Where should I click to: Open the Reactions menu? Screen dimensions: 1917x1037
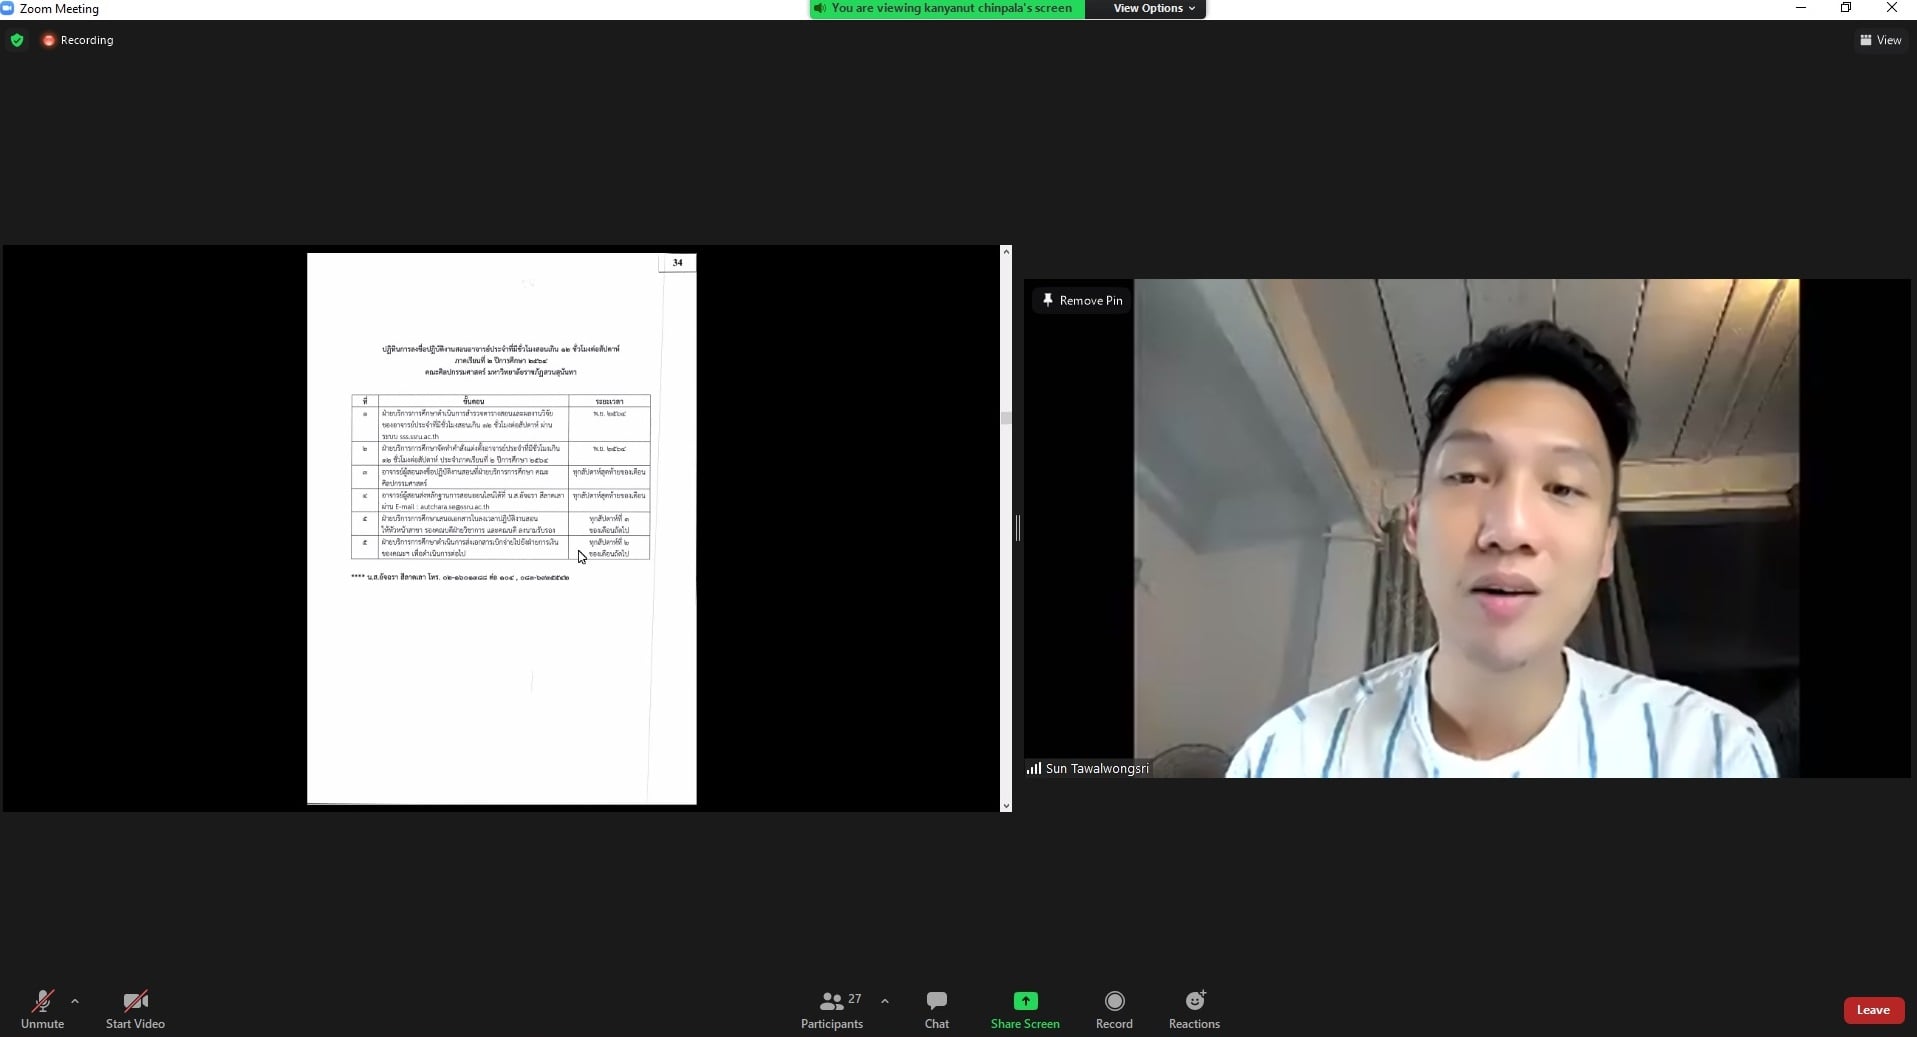[1194, 1009]
